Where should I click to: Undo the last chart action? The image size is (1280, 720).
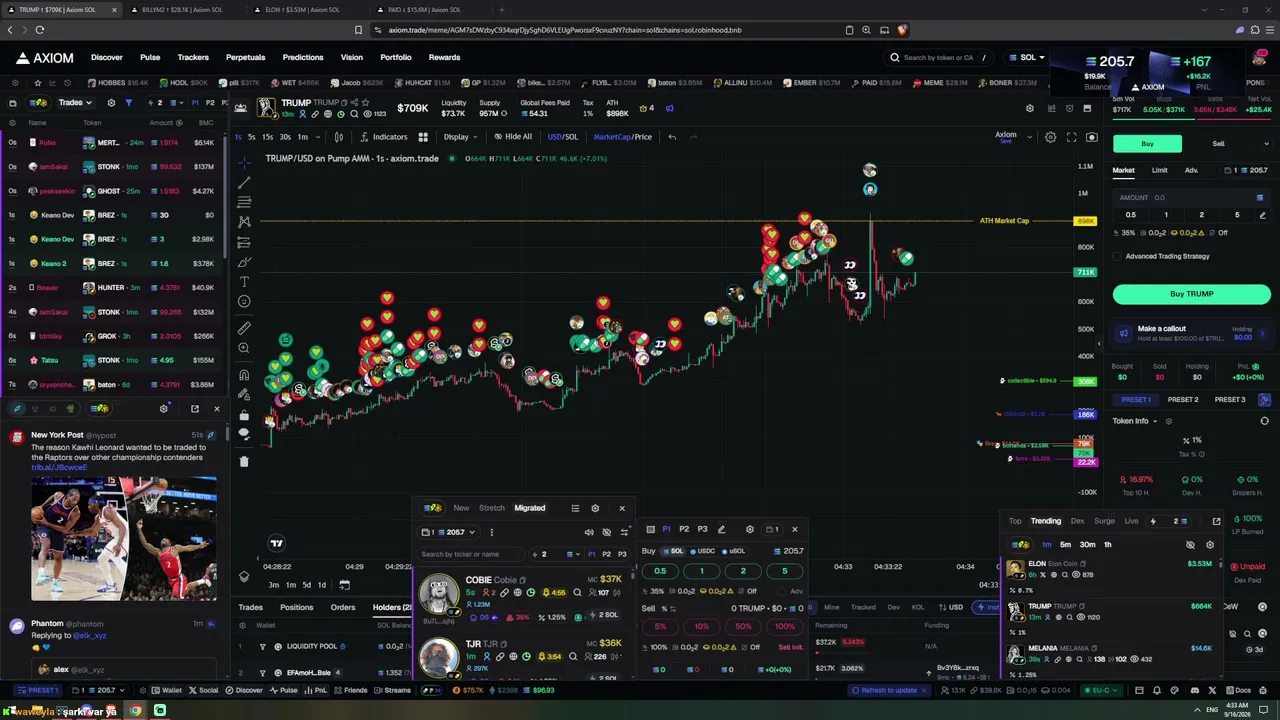click(x=672, y=137)
